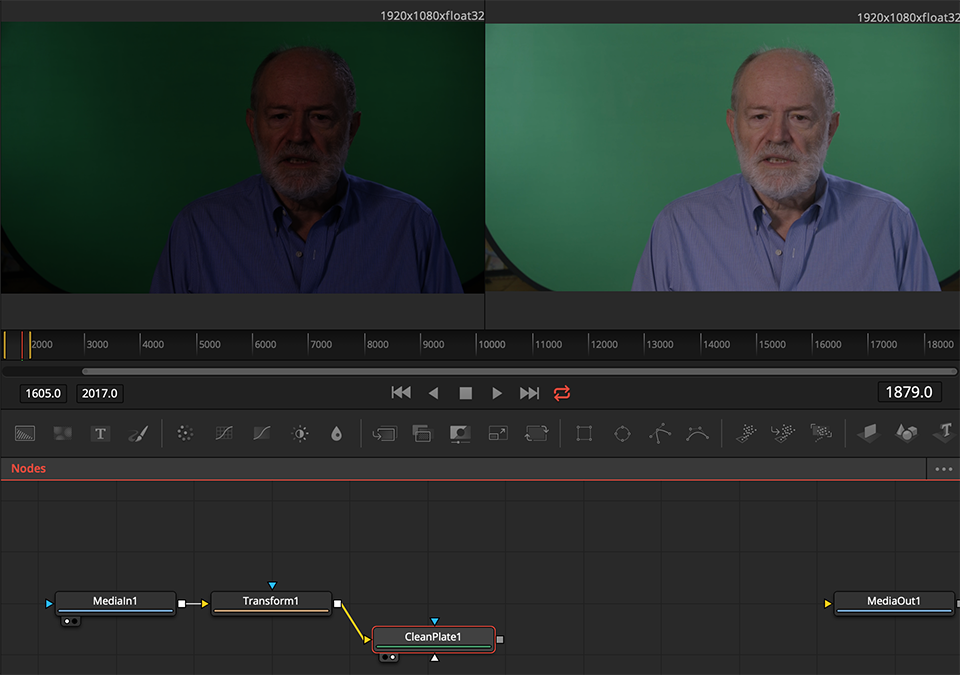Add a Shape 3D node

click(x=906, y=434)
